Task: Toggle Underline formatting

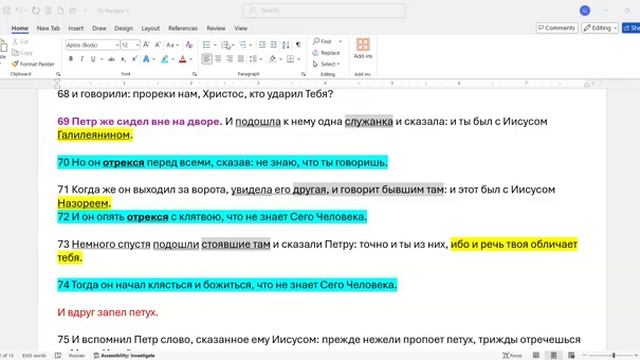Action: (x=93, y=59)
